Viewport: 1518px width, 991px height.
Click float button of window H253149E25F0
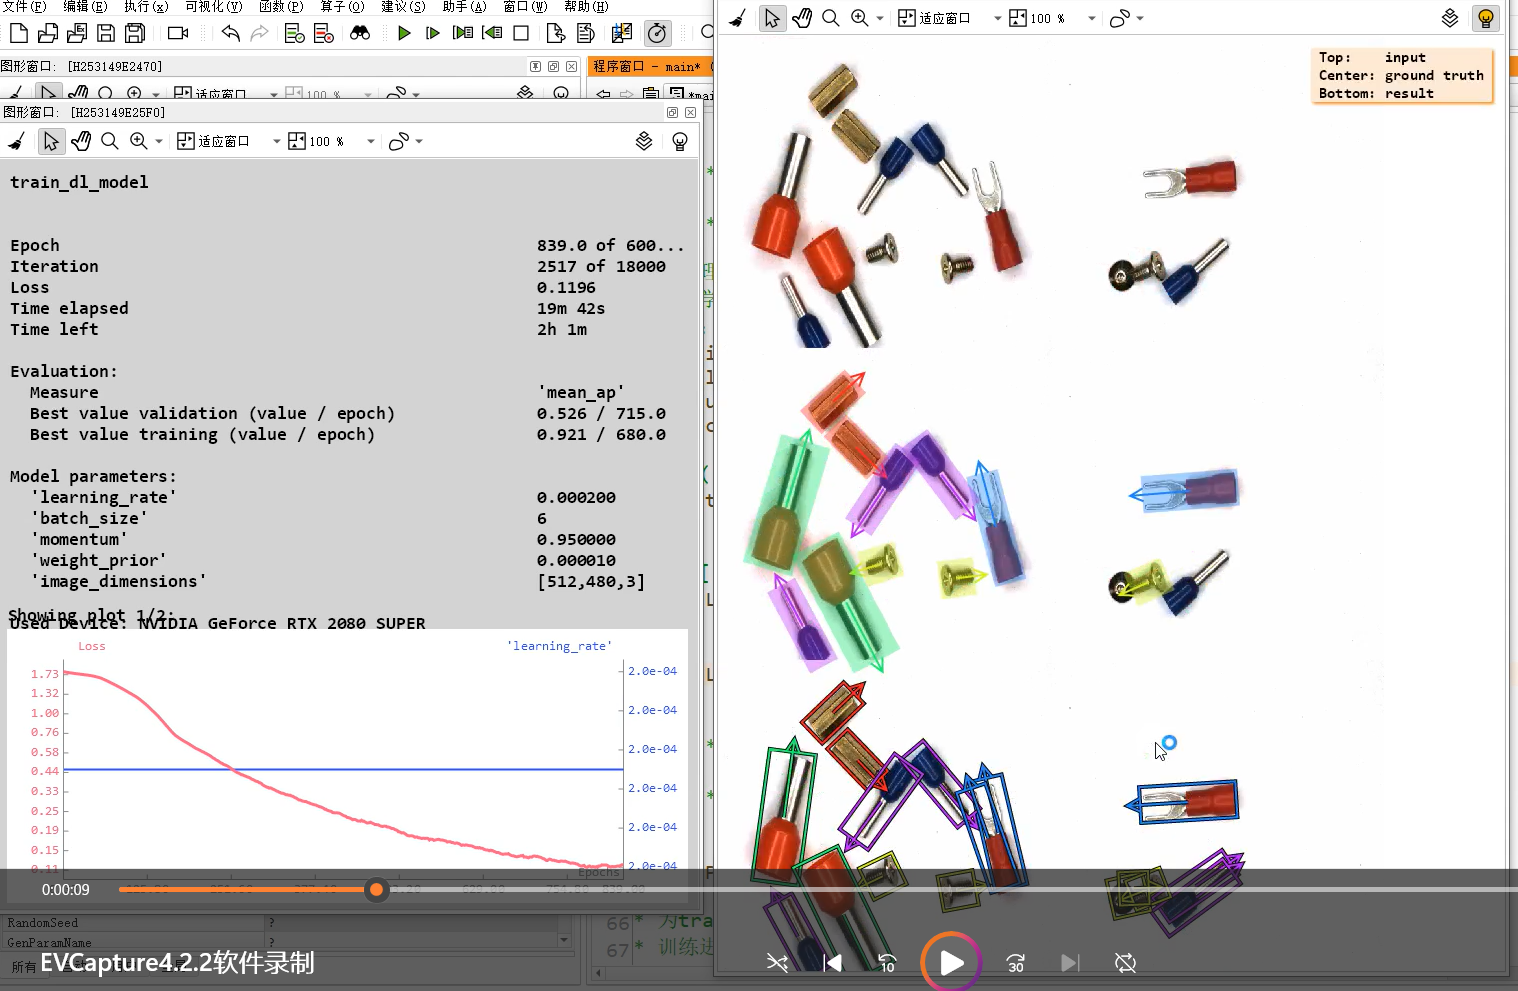click(x=672, y=113)
